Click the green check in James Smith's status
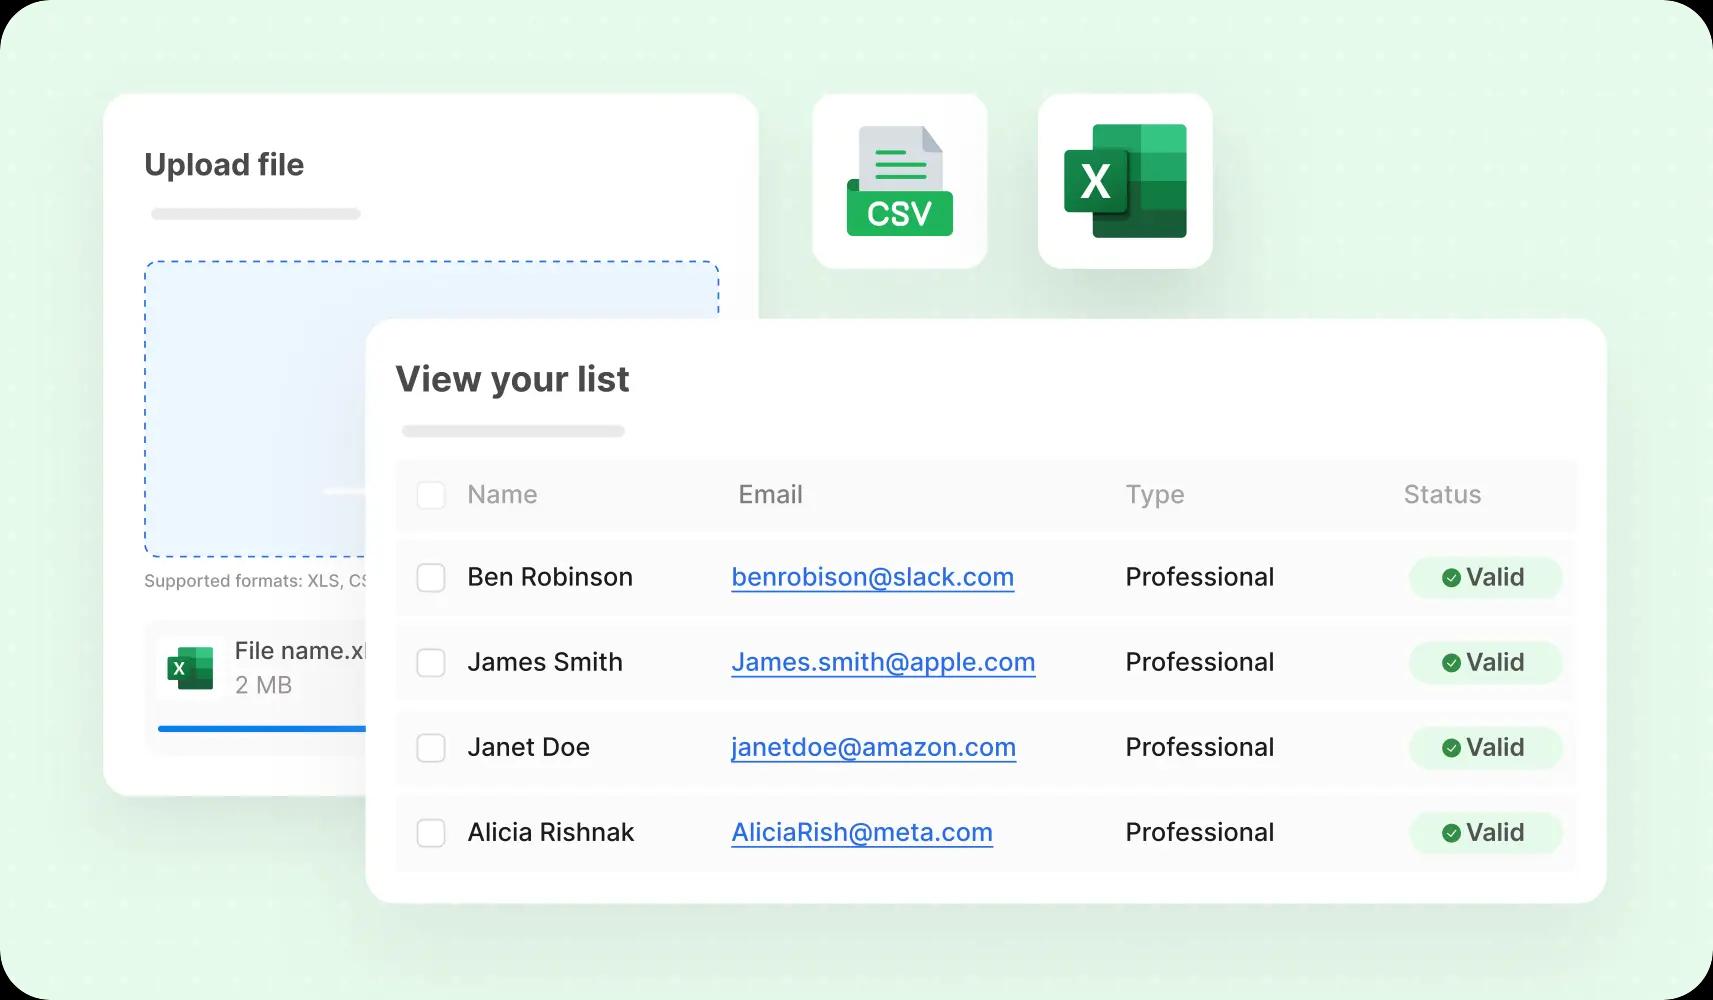The image size is (1713, 1000). 1451,663
